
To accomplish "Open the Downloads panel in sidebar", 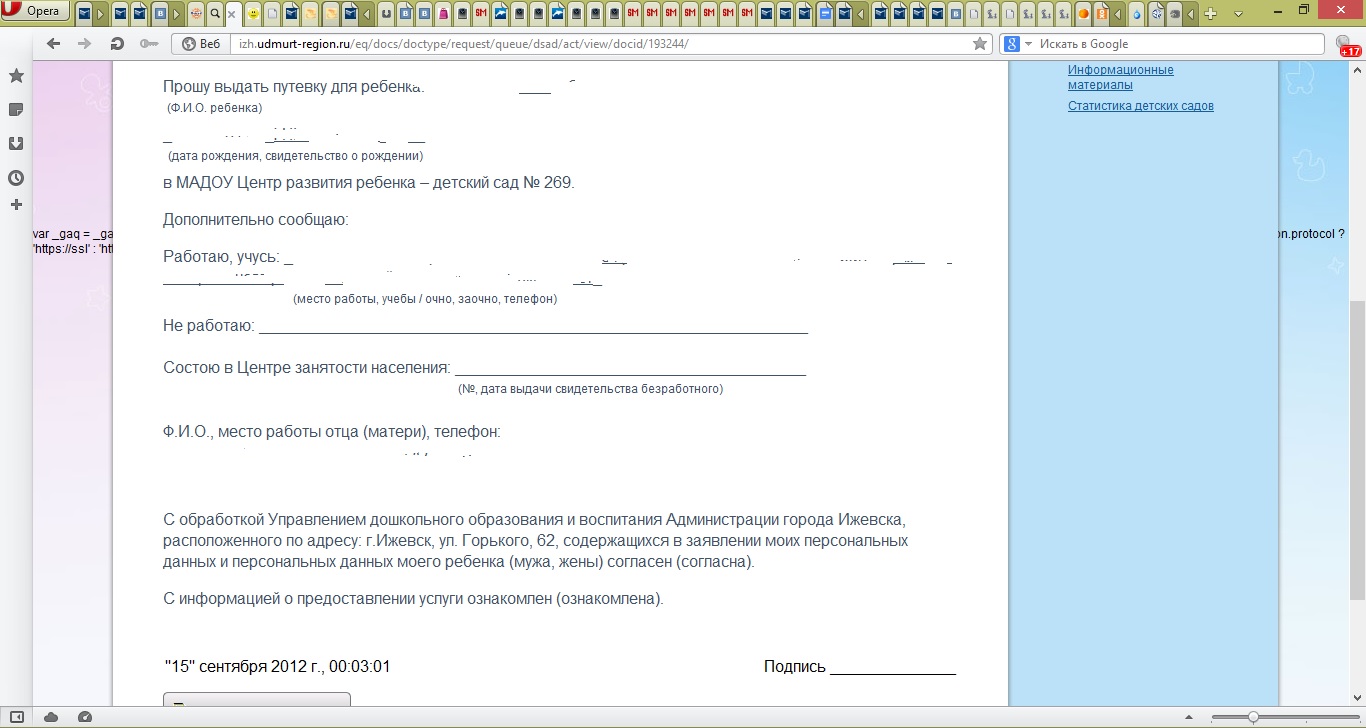I will (16, 143).
